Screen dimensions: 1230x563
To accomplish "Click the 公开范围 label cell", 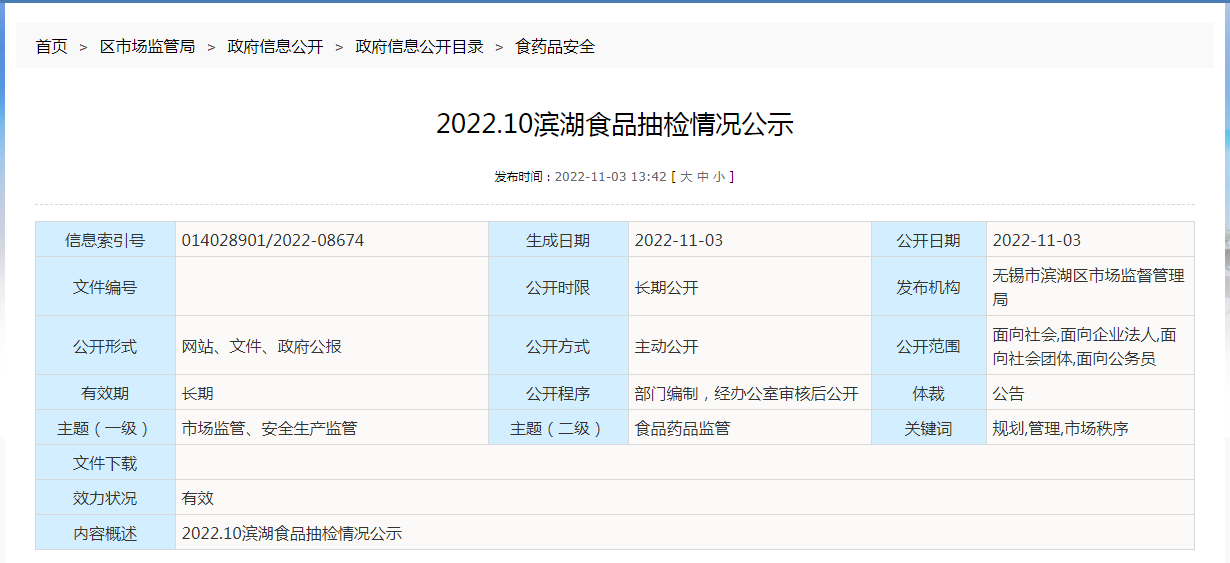I will coord(929,346).
